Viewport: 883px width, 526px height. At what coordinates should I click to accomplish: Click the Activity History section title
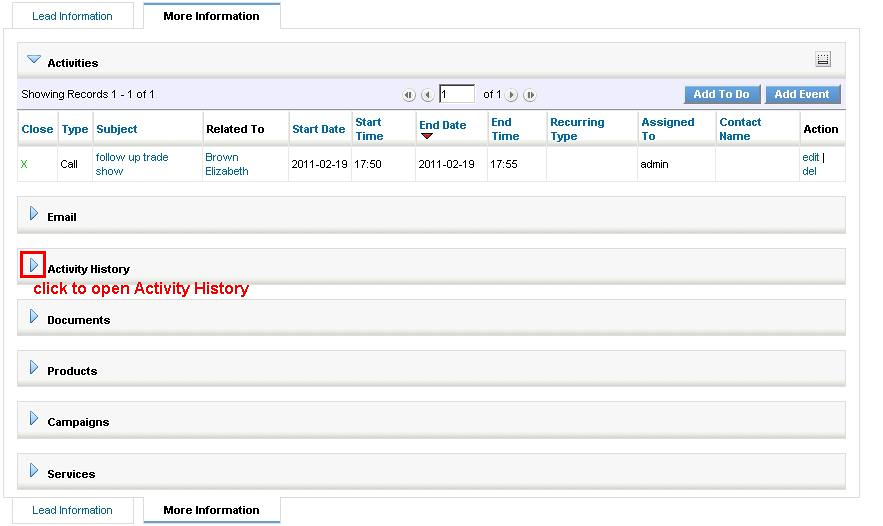(88, 269)
